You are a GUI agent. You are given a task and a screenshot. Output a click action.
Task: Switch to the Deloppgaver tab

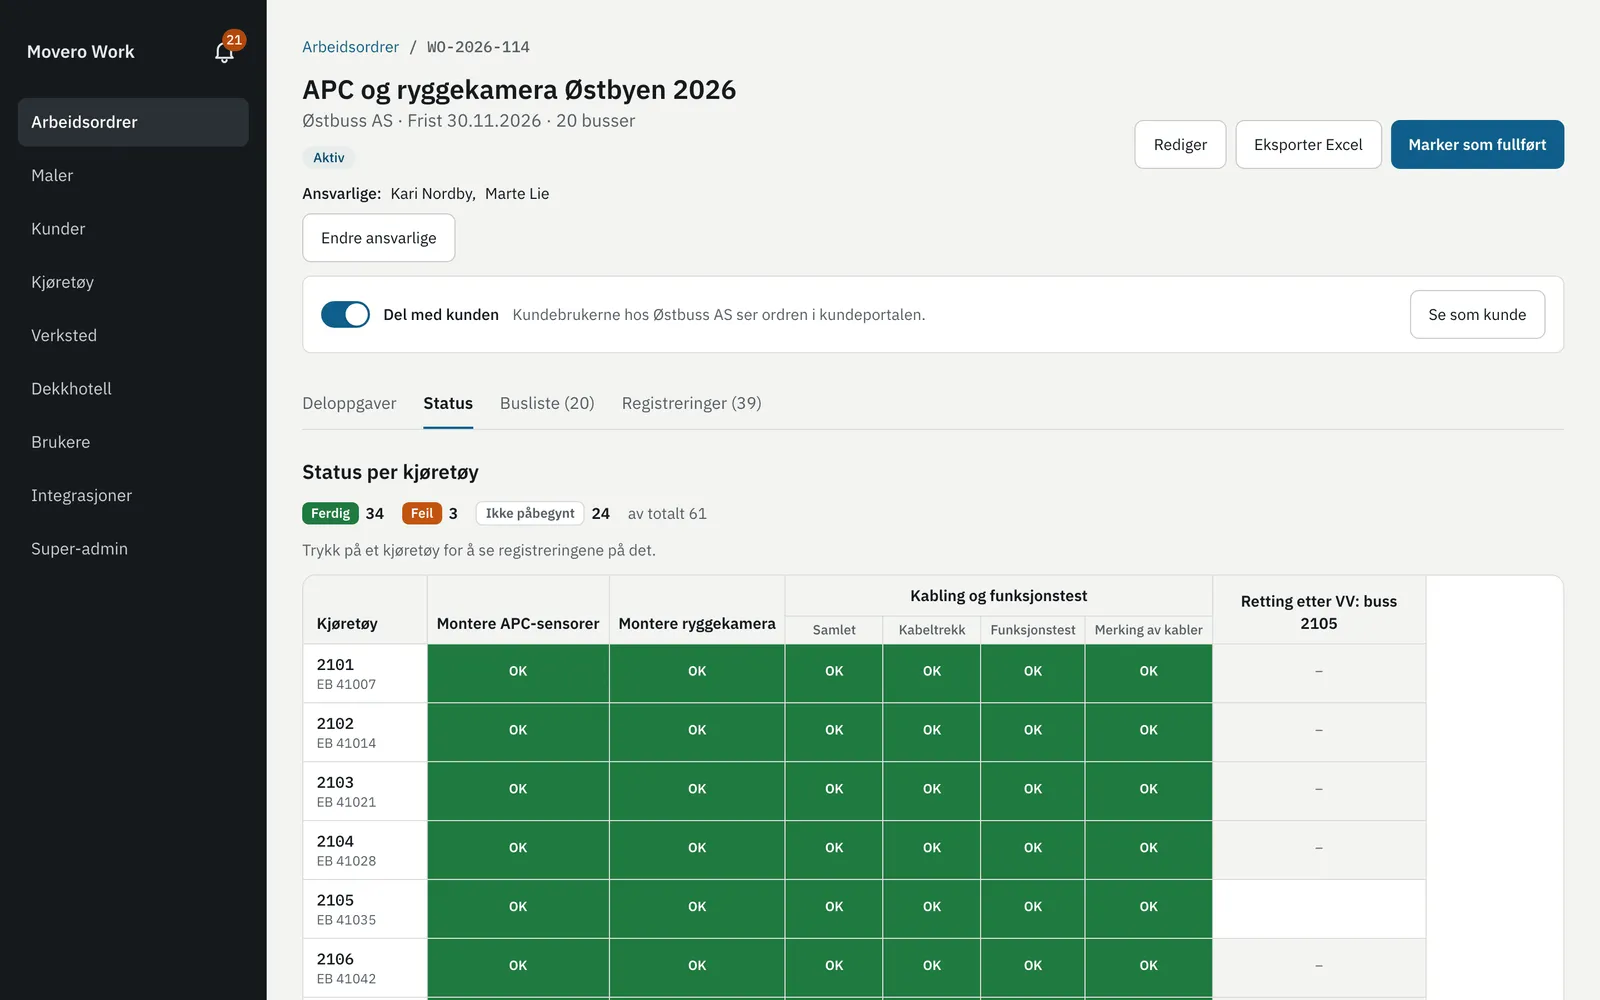(x=349, y=403)
